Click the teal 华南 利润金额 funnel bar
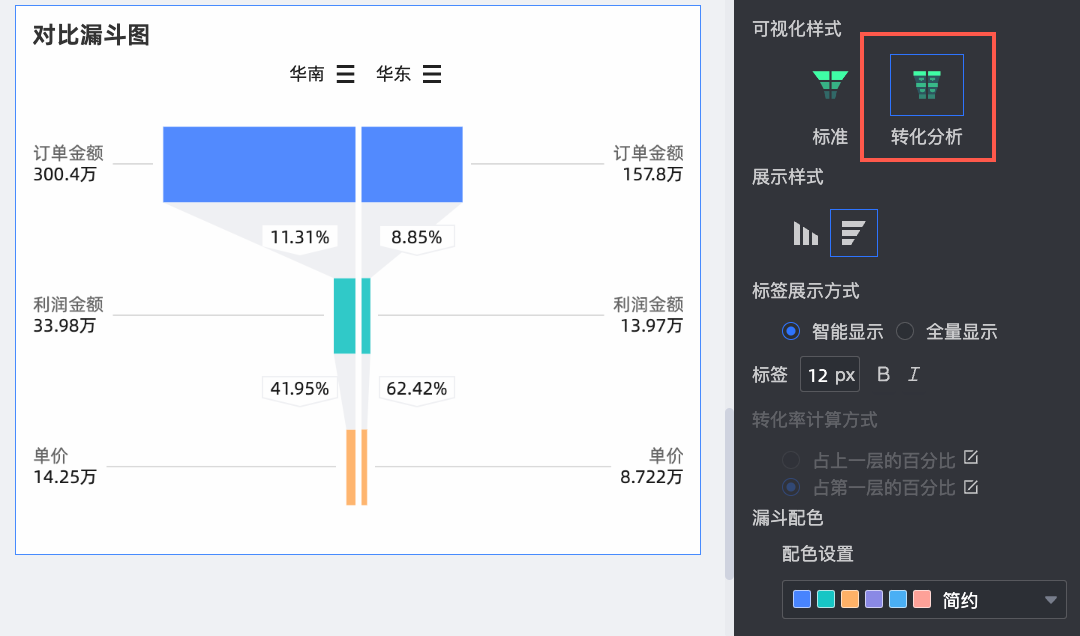The width and height of the screenshot is (1080, 636). (344, 316)
